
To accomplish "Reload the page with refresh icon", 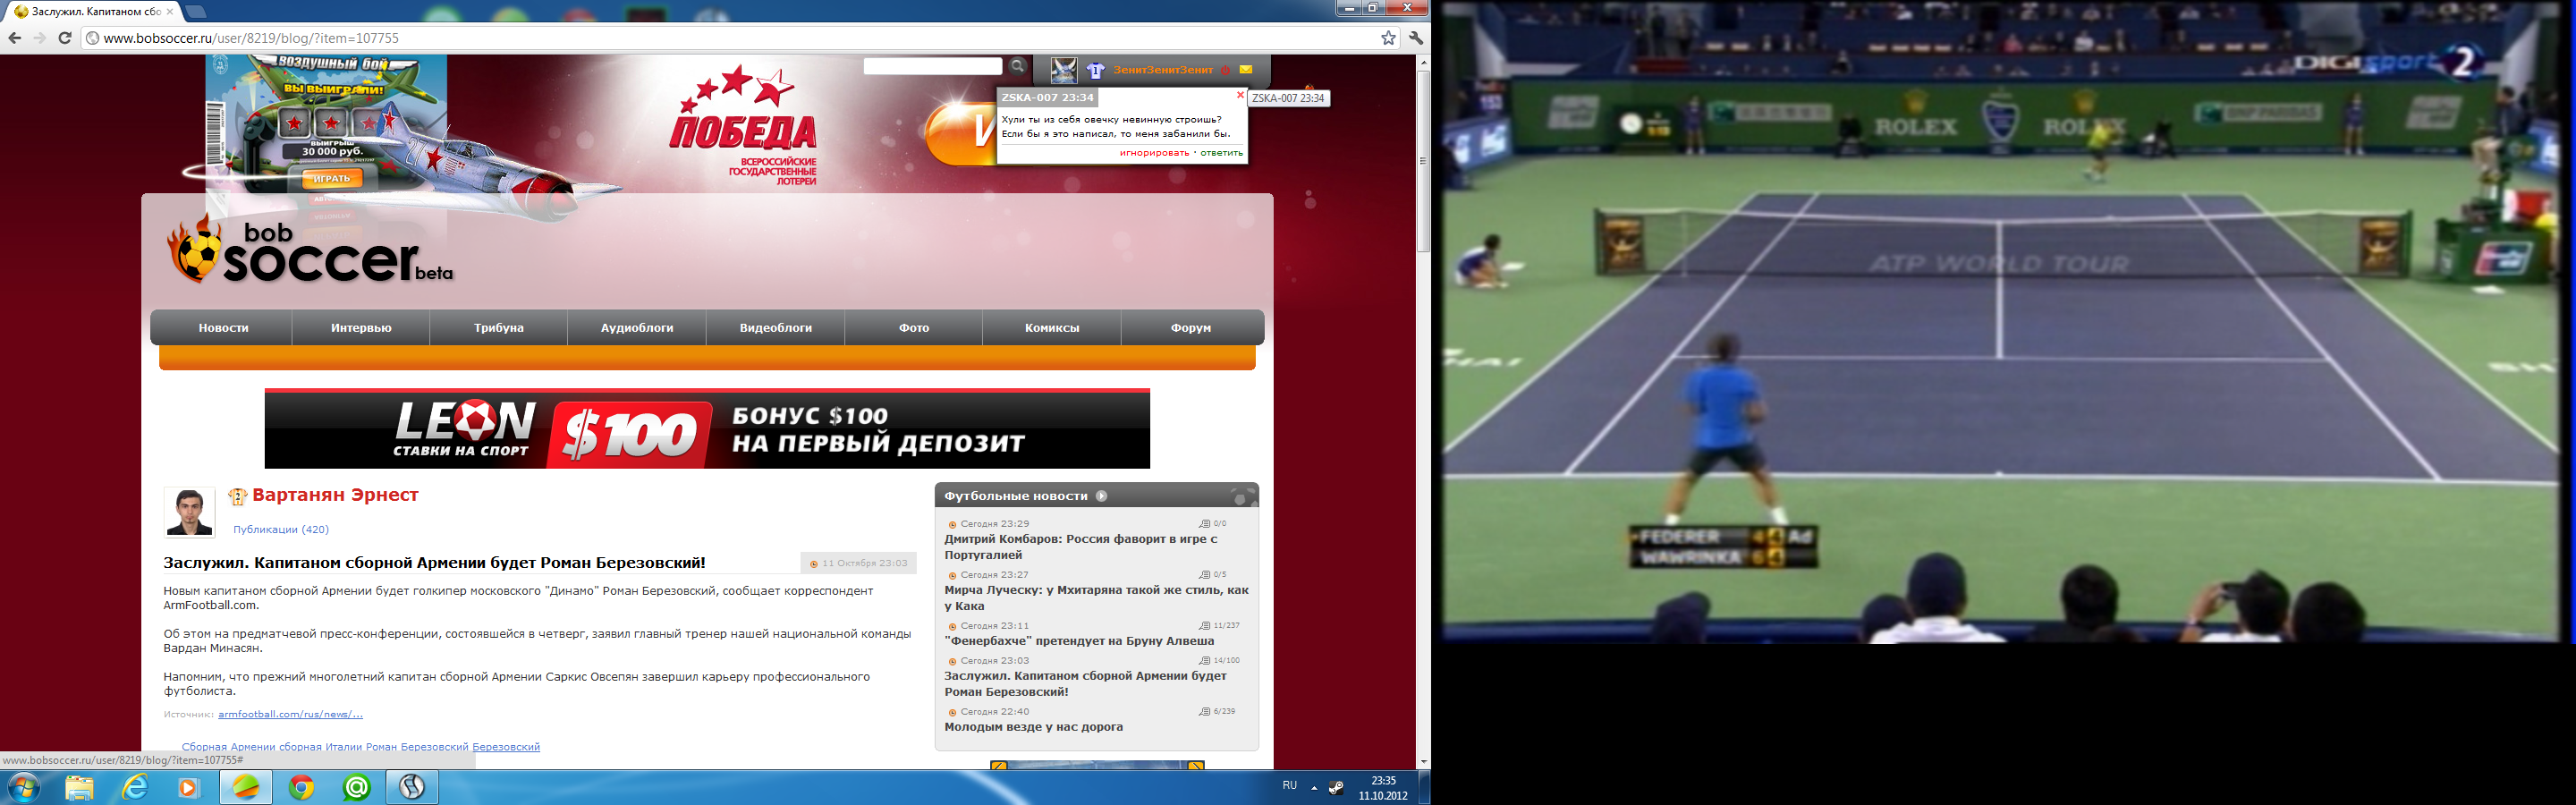I will click(65, 38).
